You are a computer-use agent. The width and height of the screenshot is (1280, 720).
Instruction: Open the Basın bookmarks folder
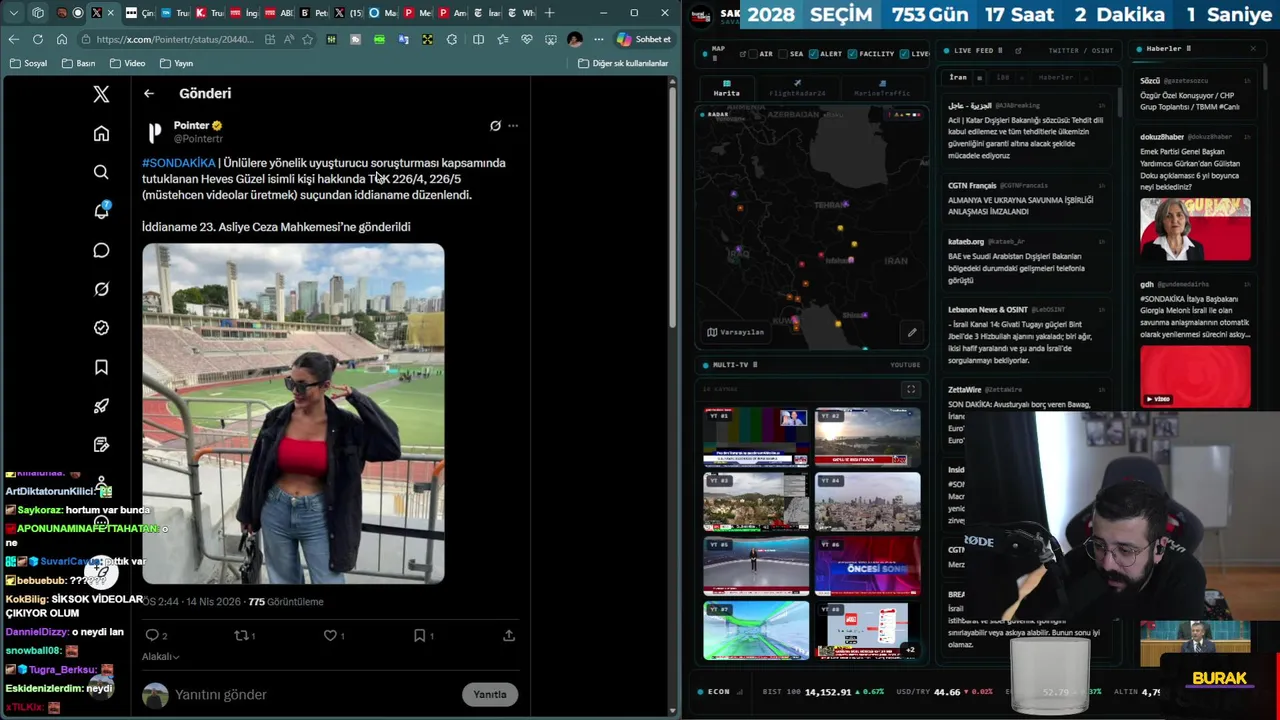pos(78,63)
